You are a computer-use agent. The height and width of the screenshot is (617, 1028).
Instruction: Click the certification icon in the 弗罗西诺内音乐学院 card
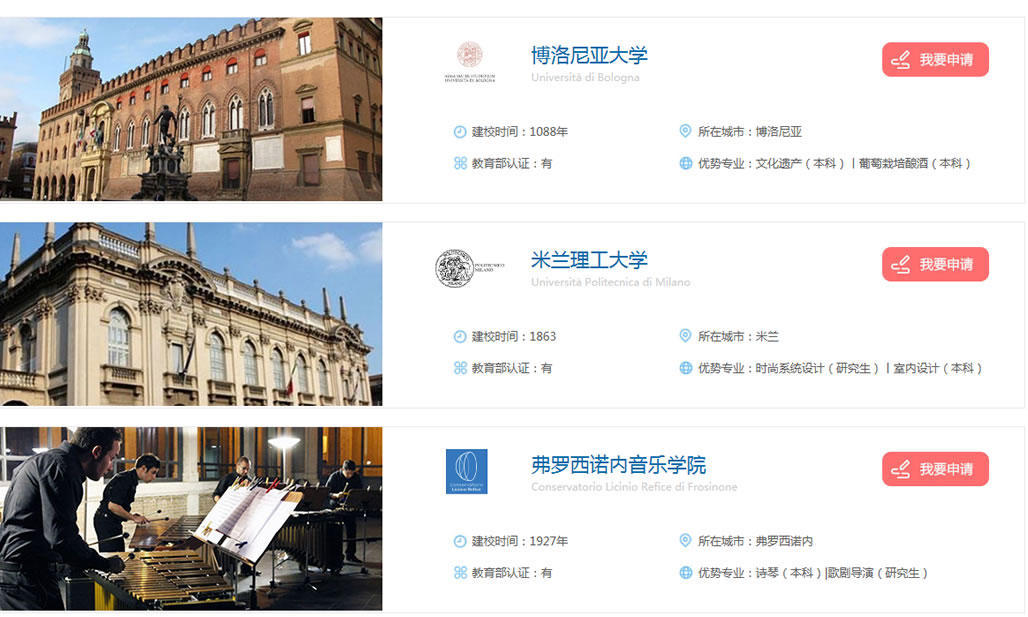460,572
